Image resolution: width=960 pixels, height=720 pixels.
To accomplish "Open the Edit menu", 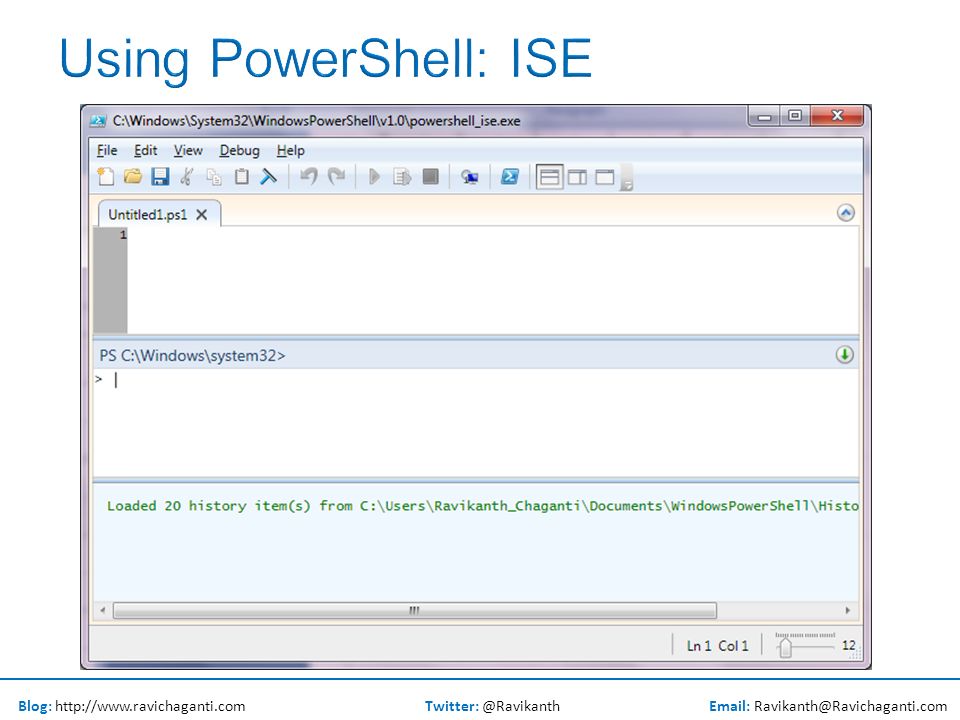I will (146, 150).
